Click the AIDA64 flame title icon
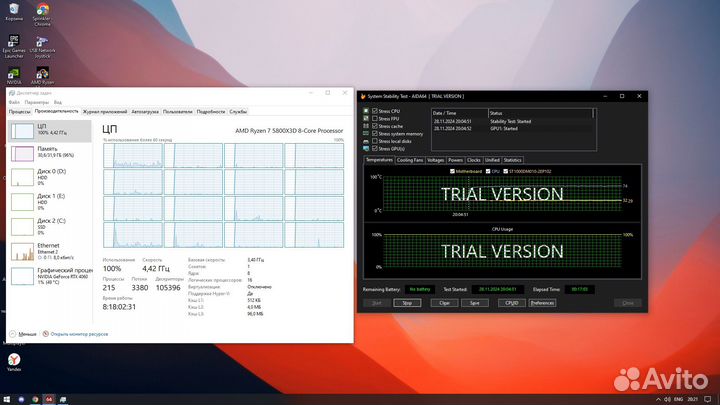The height and width of the screenshot is (405, 720). (x=363, y=96)
